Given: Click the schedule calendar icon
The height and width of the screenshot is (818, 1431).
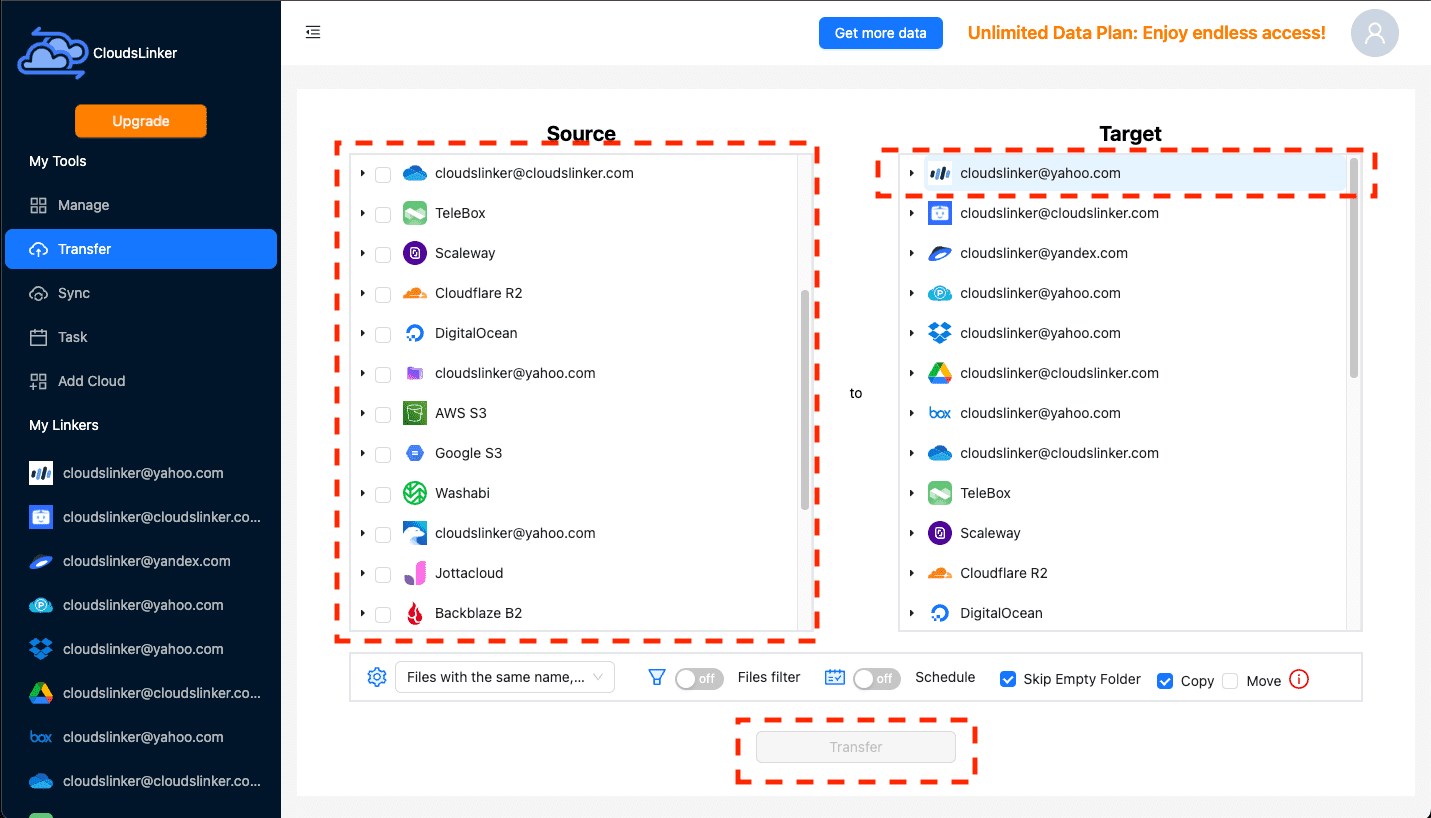Looking at the screenshot, I should [835, 677].
